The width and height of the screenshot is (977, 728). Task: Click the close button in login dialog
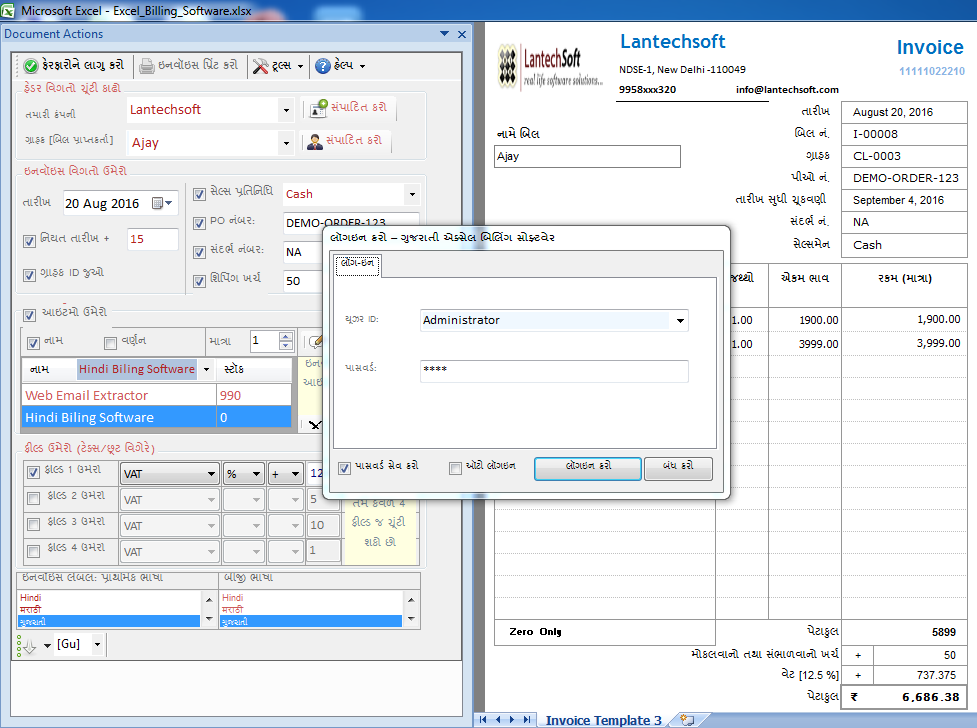[678, 468]
